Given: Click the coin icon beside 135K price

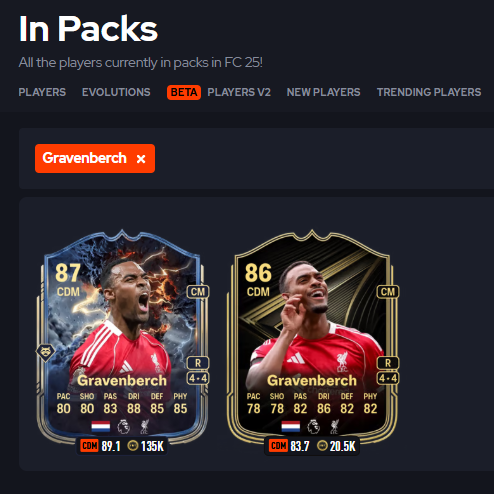Looking at the screenshot, I should point(133,446).
